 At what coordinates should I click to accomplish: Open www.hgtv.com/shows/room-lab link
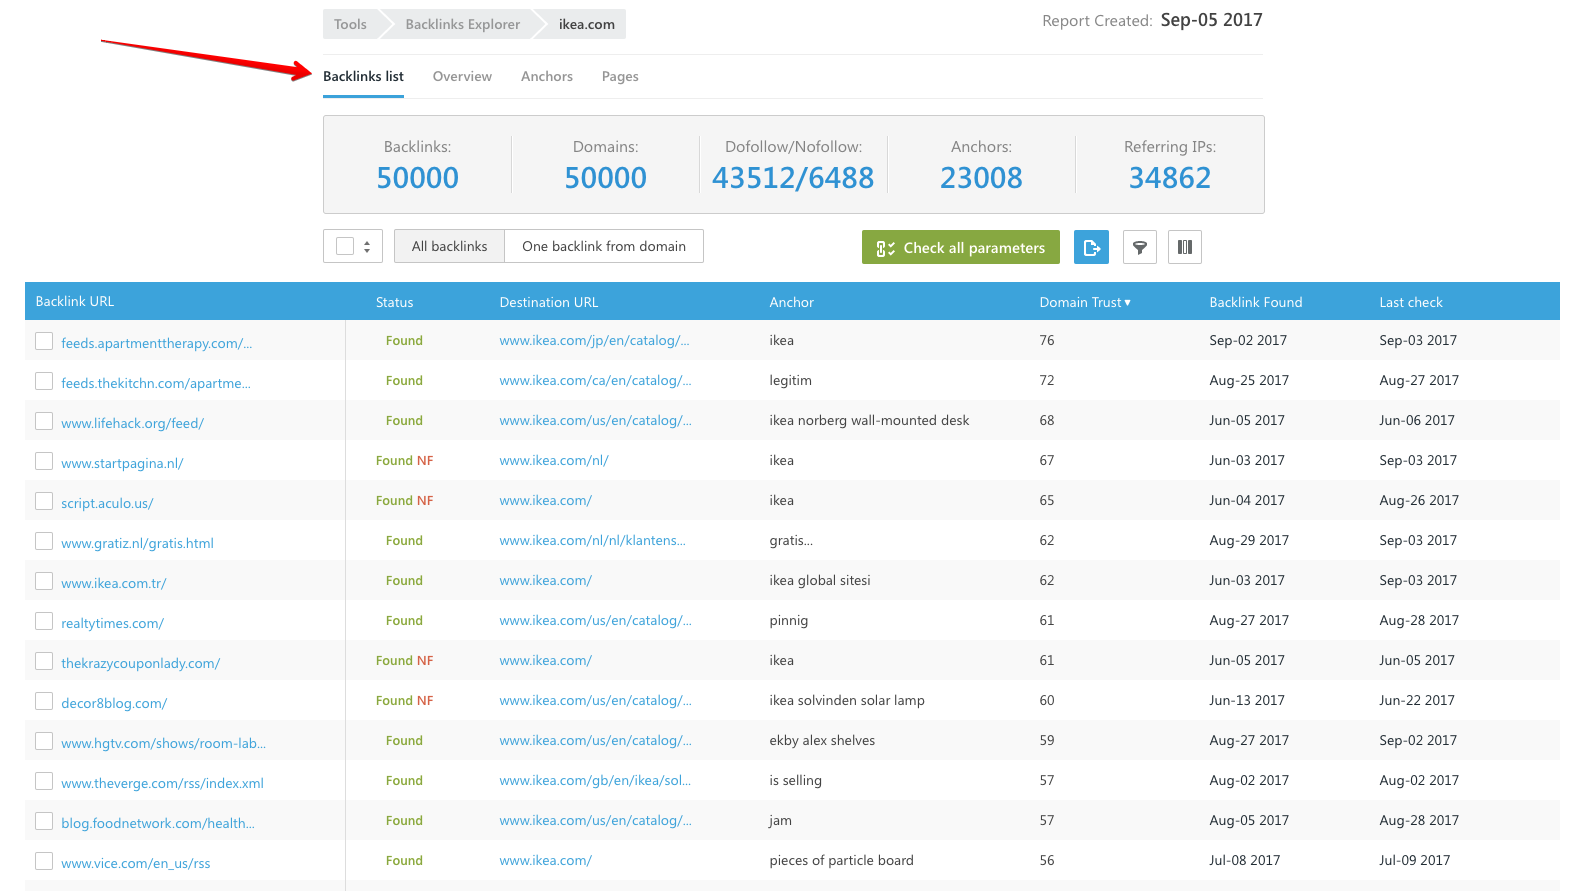pos(163,743)
